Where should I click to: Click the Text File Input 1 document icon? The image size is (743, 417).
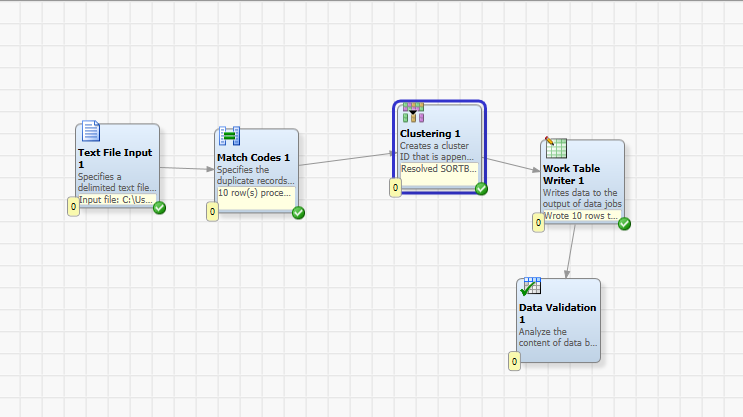[x=91, y=131]
